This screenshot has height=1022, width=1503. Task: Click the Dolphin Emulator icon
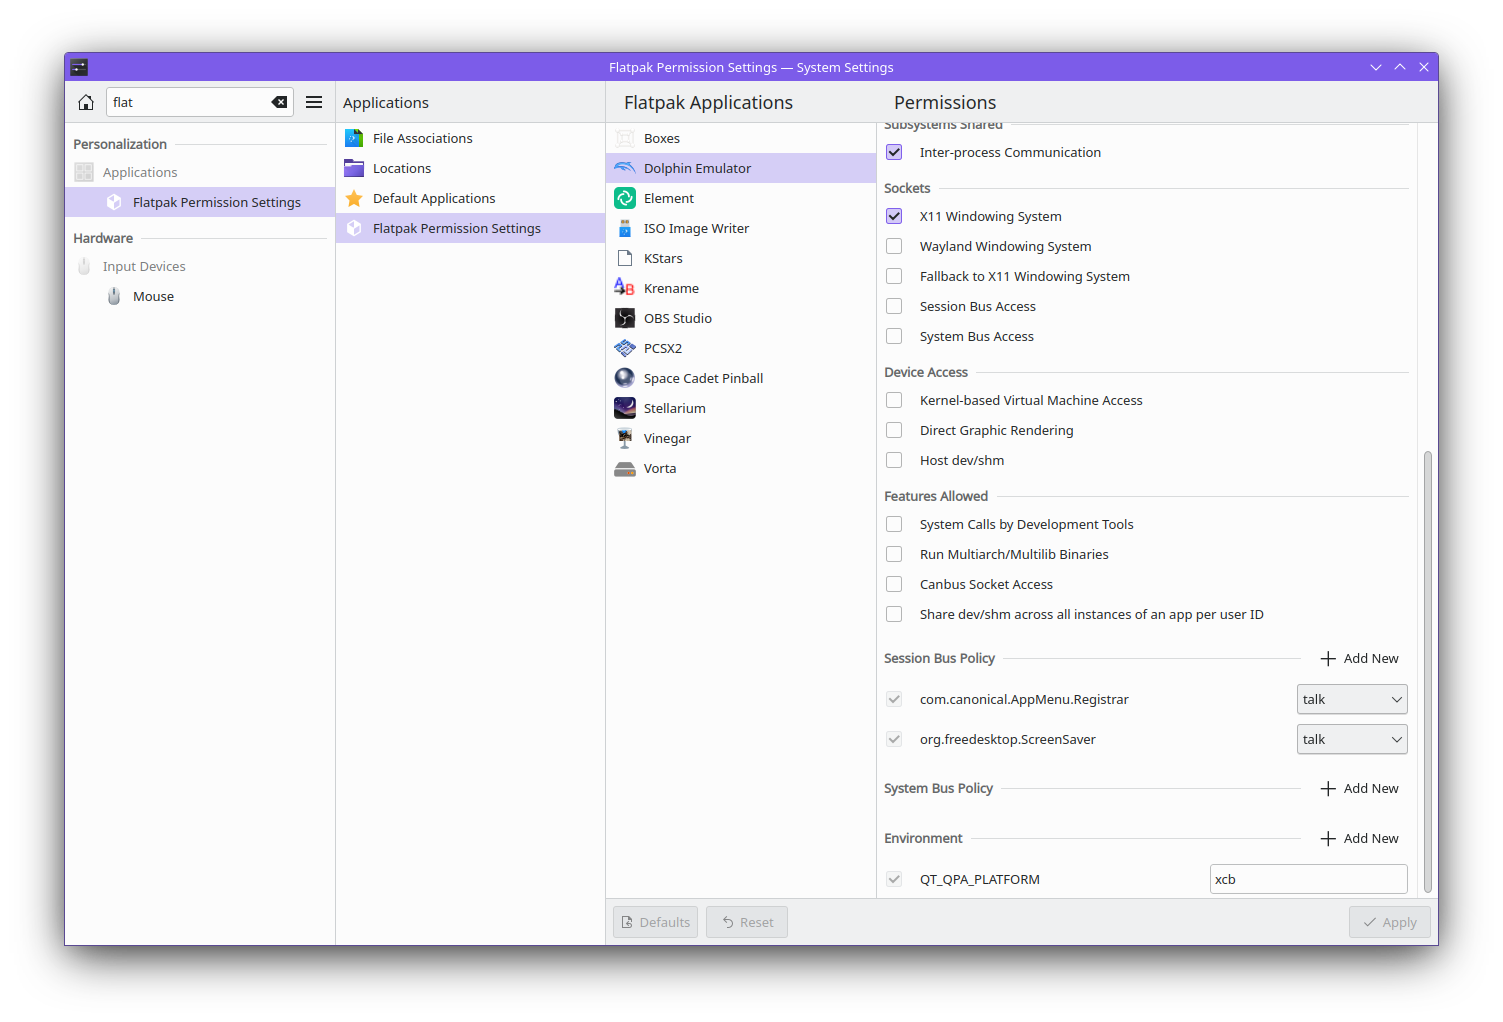[x=625, y=168]
